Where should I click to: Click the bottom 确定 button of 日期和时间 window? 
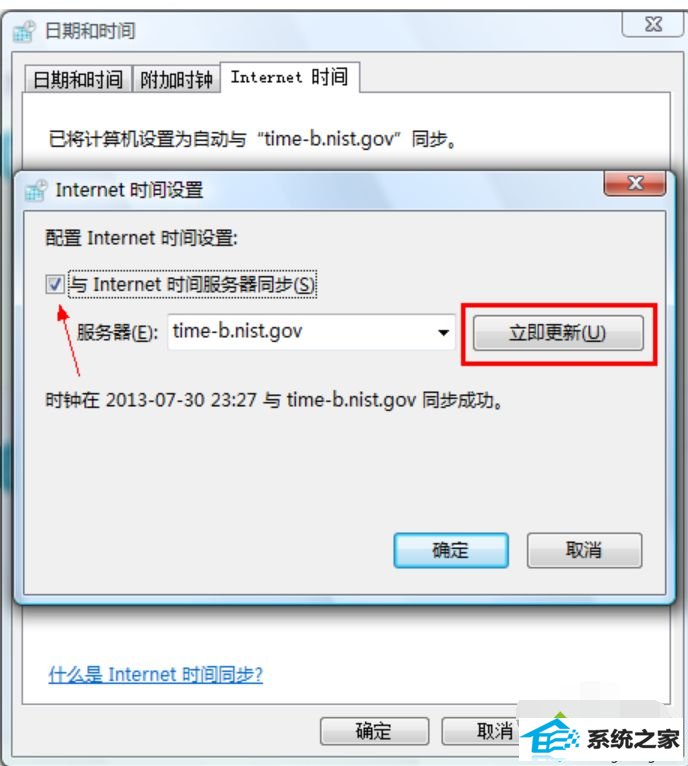[374, 731]
